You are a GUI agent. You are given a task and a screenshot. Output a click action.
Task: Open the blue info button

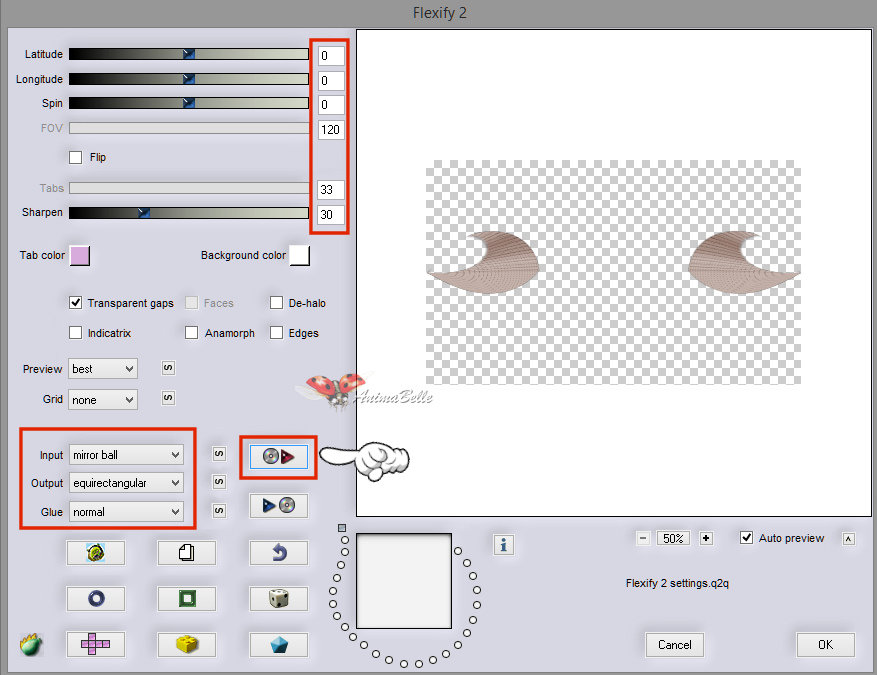(x=503, y=545)
